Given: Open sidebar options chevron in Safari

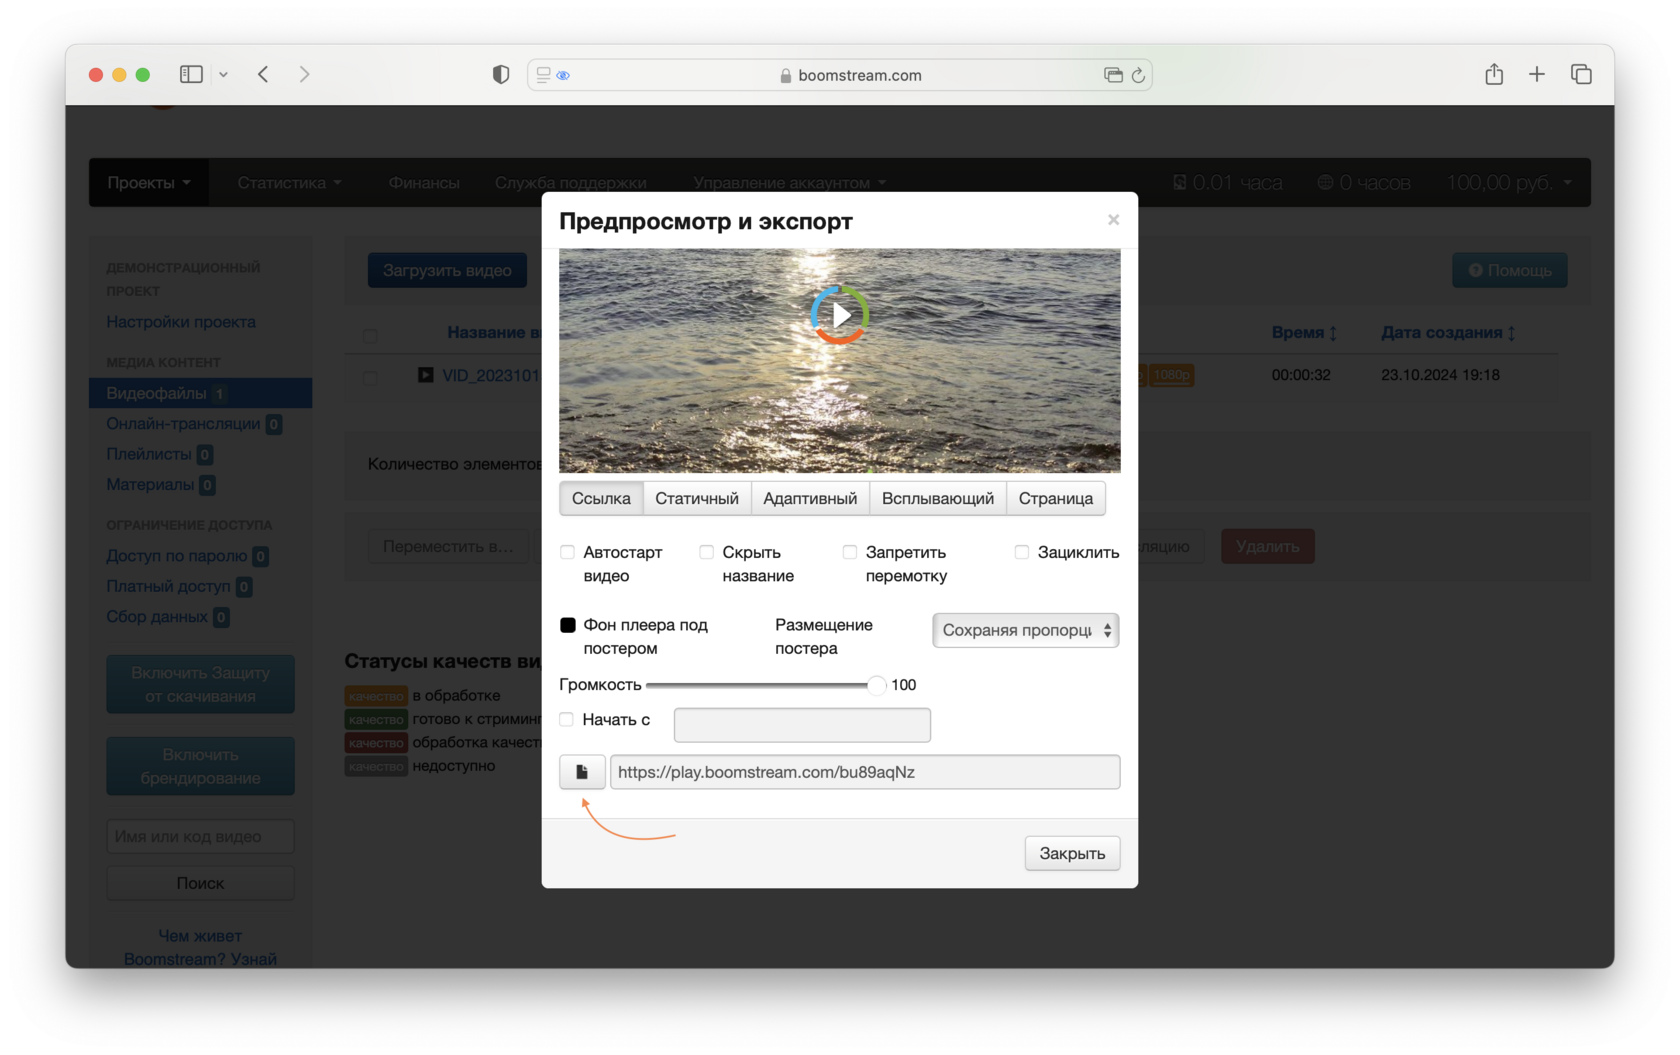Looking at the screenshot, I should click(x=224, y=74).
